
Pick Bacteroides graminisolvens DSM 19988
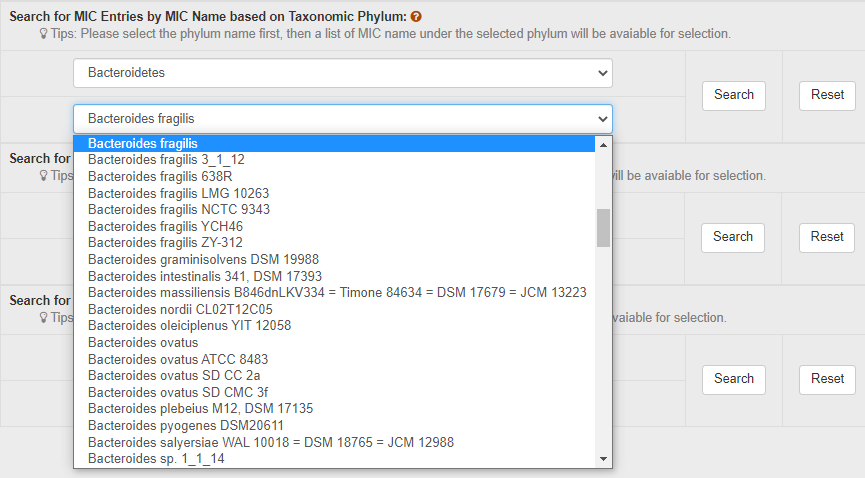[x=203, y=259]
